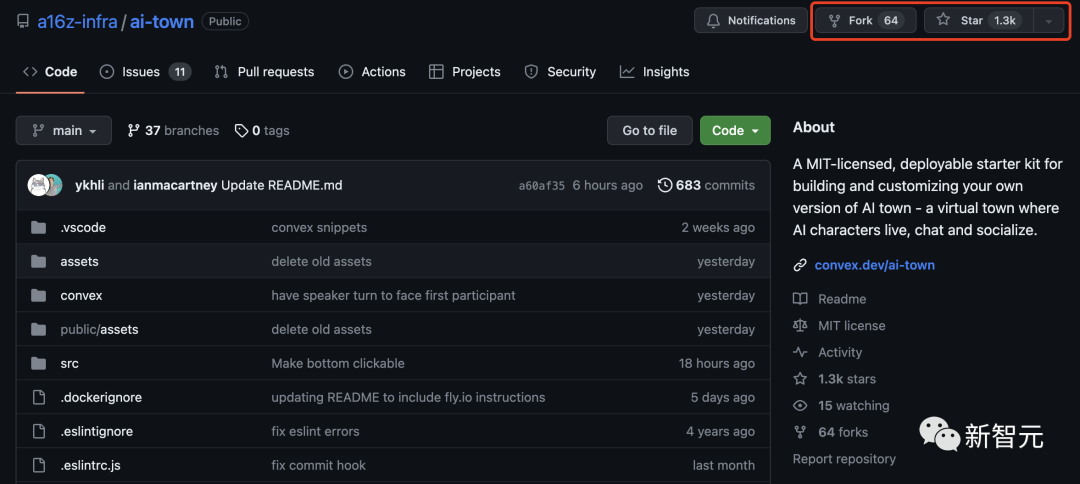Switch to the Issues tab
The image size is (1080, 484).
(x=145, y=72)
